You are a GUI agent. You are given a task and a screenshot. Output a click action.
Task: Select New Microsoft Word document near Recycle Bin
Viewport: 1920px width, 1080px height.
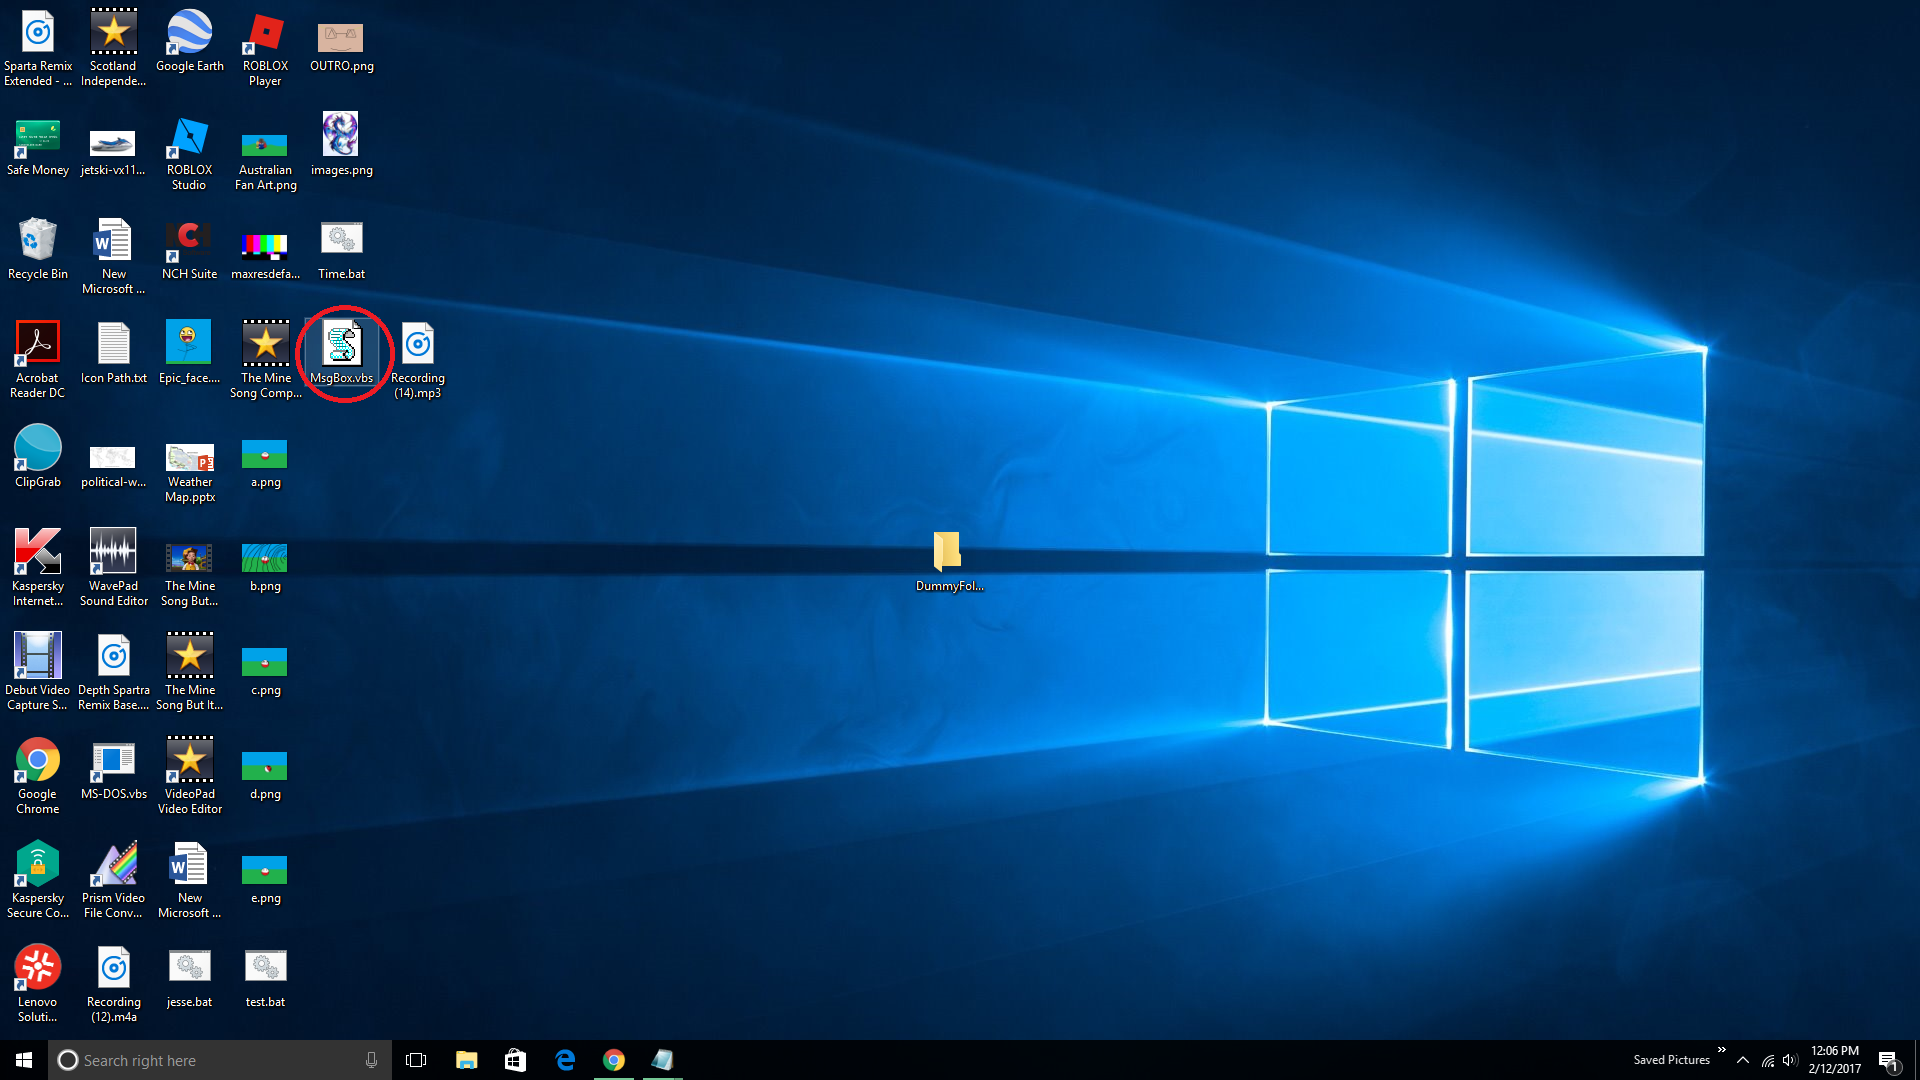coord(114,257)
